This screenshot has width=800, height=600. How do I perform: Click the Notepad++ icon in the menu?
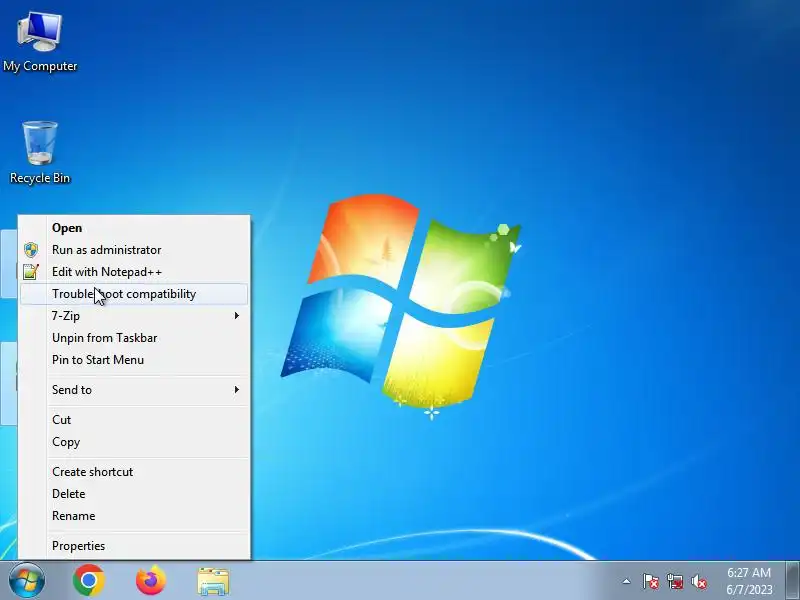coord(31,272)
